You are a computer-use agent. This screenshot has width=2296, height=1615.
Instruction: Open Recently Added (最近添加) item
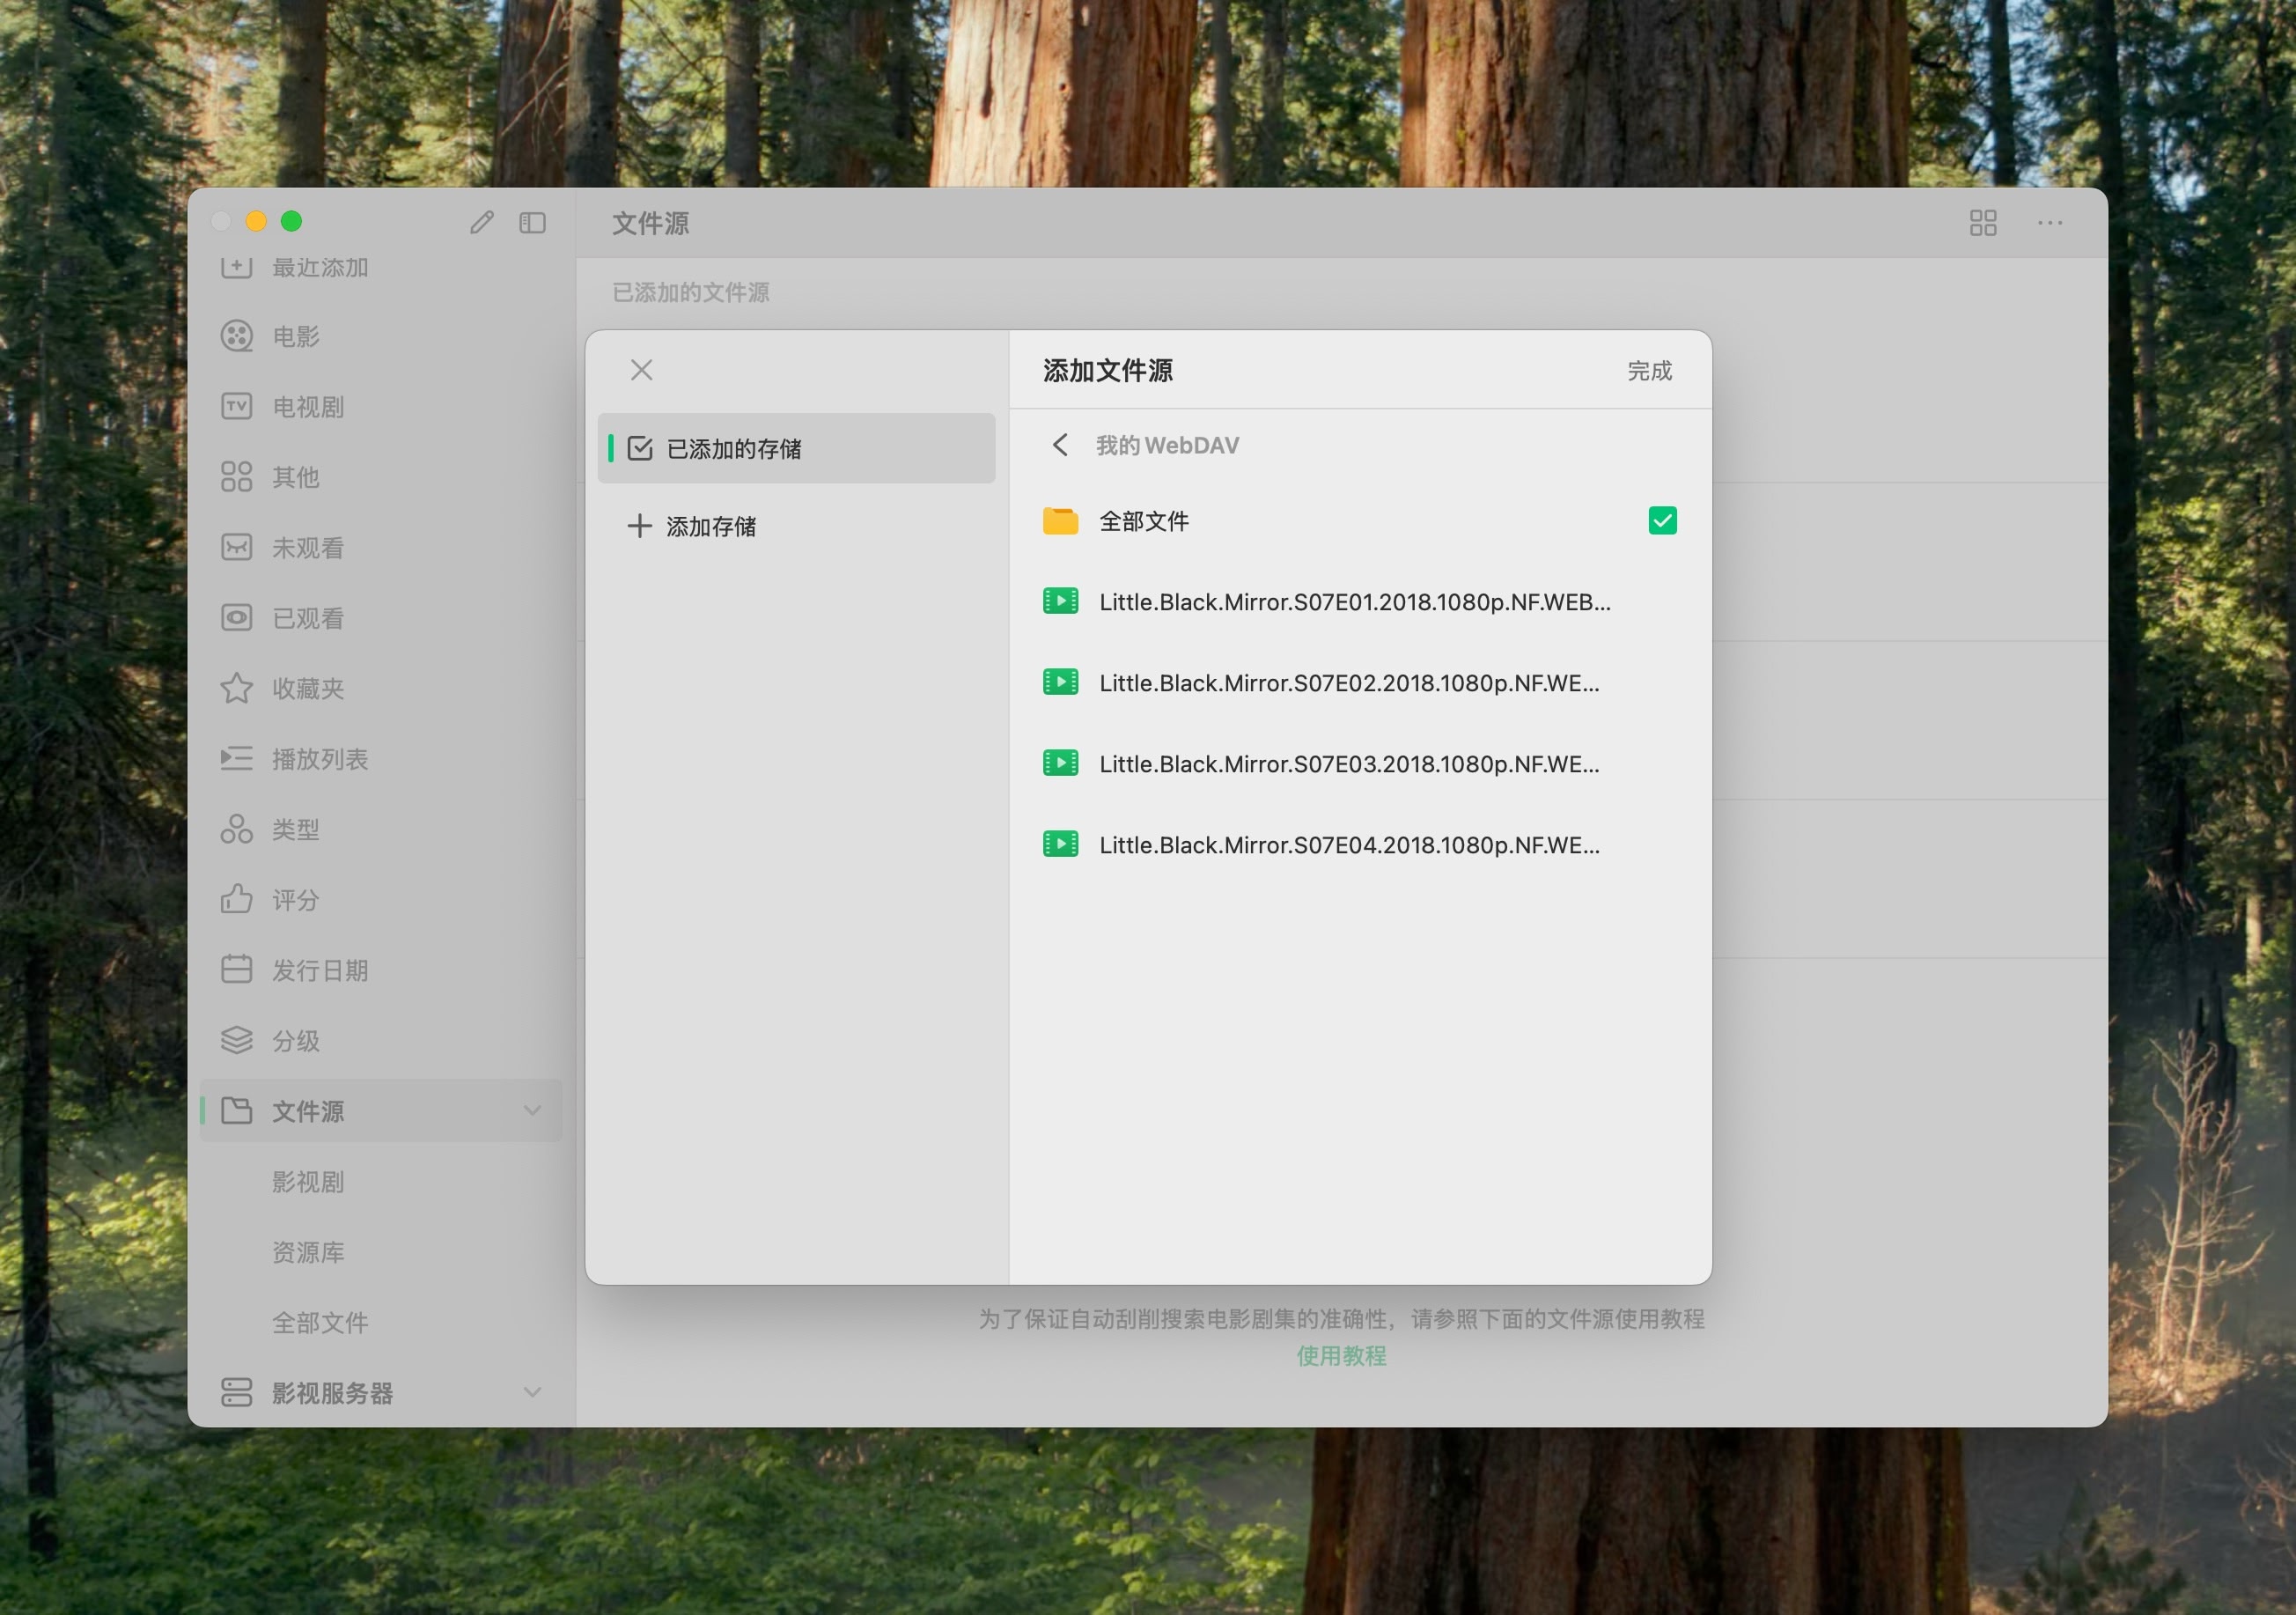[380, 267]
